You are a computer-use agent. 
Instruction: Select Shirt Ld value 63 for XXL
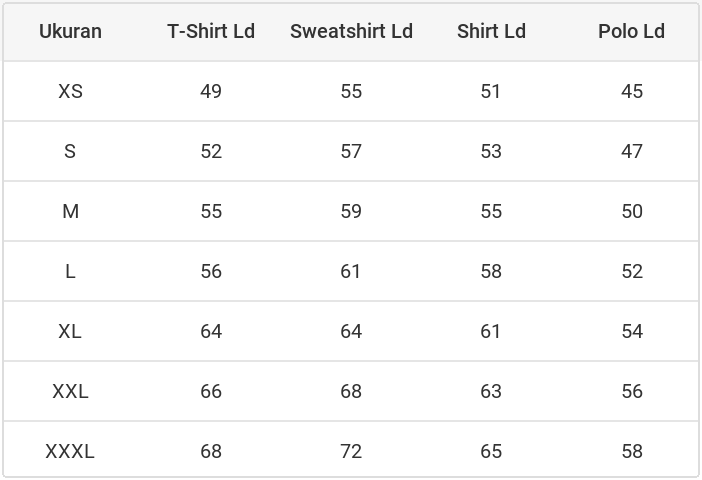pyautogui.click(x=491, y=391)
